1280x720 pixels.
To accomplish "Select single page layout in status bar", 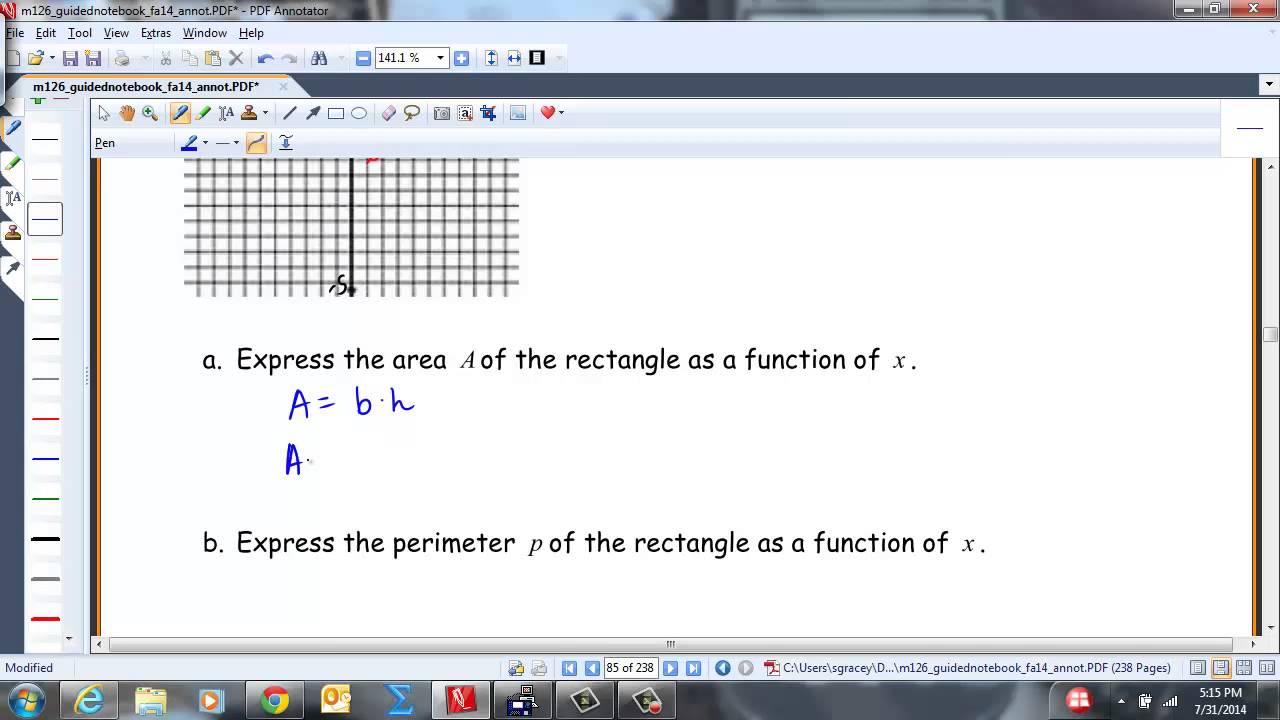I will 1198,668.
